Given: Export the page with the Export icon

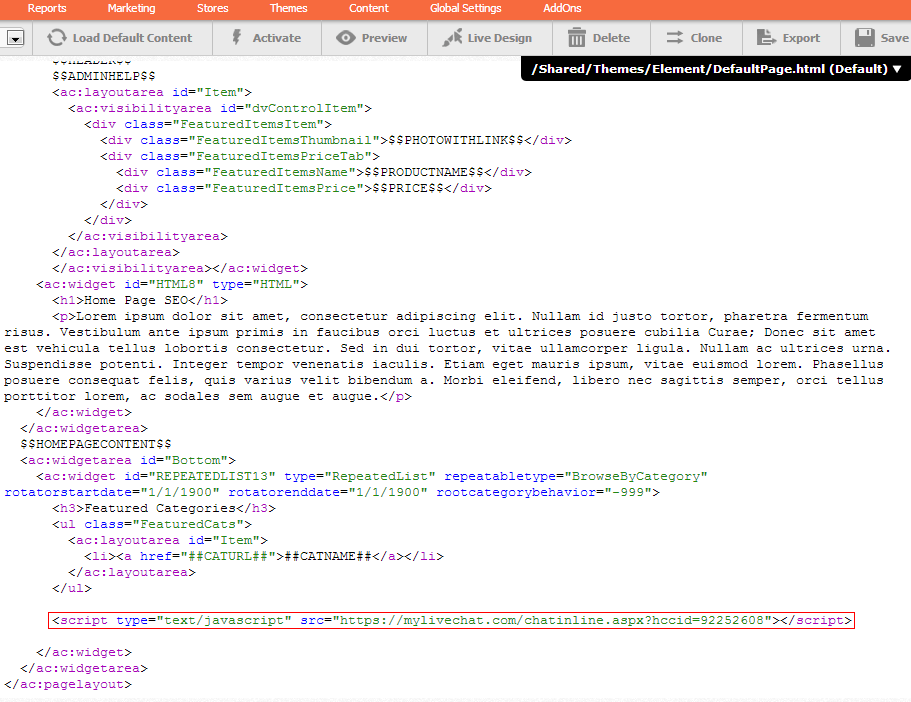Looking at the screenshot, I should (x=766, y=38).
